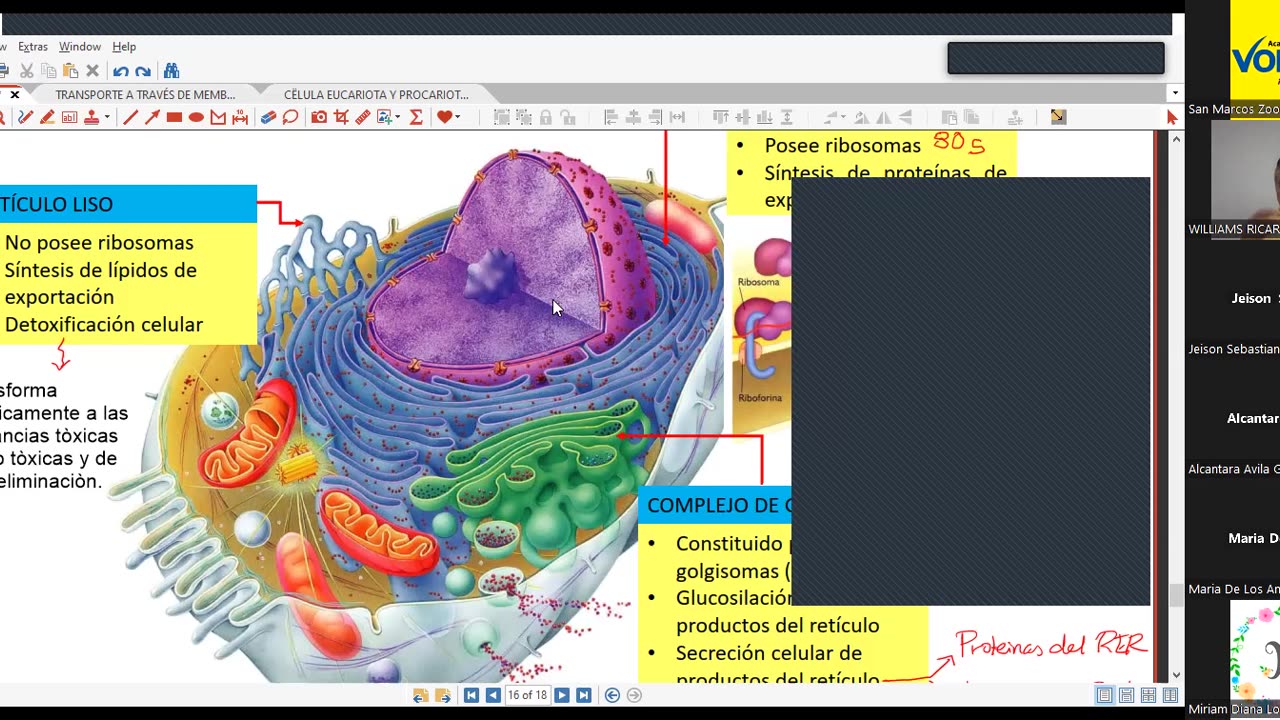Enable single page view layout

pos(1104,696)
